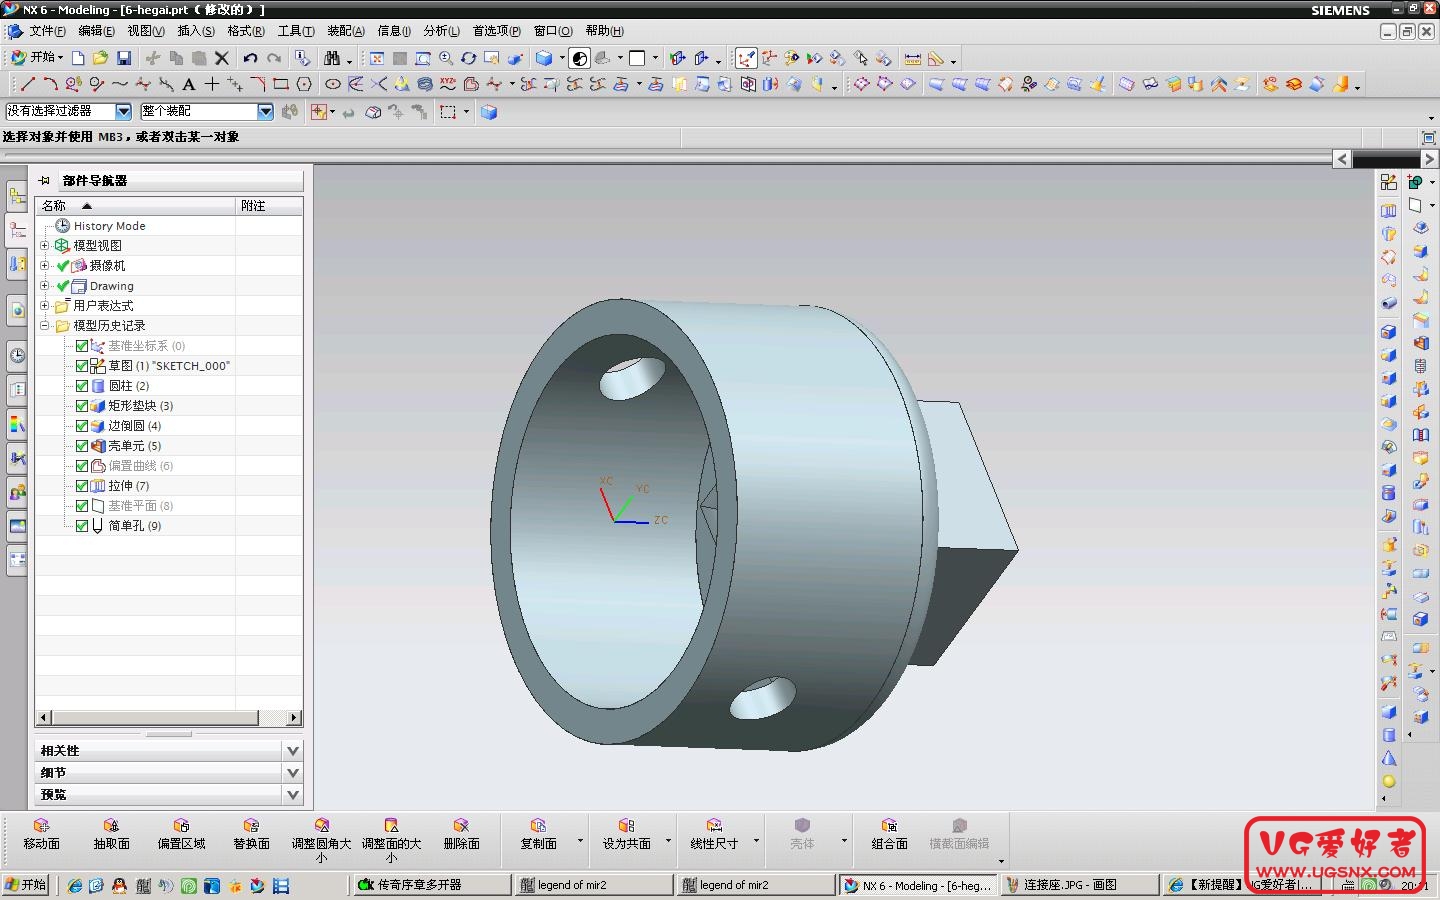This screenshot has width=1440, height=900.
Task: Expand the 用户表达式 tree node
Action: (x=44, y=305)
